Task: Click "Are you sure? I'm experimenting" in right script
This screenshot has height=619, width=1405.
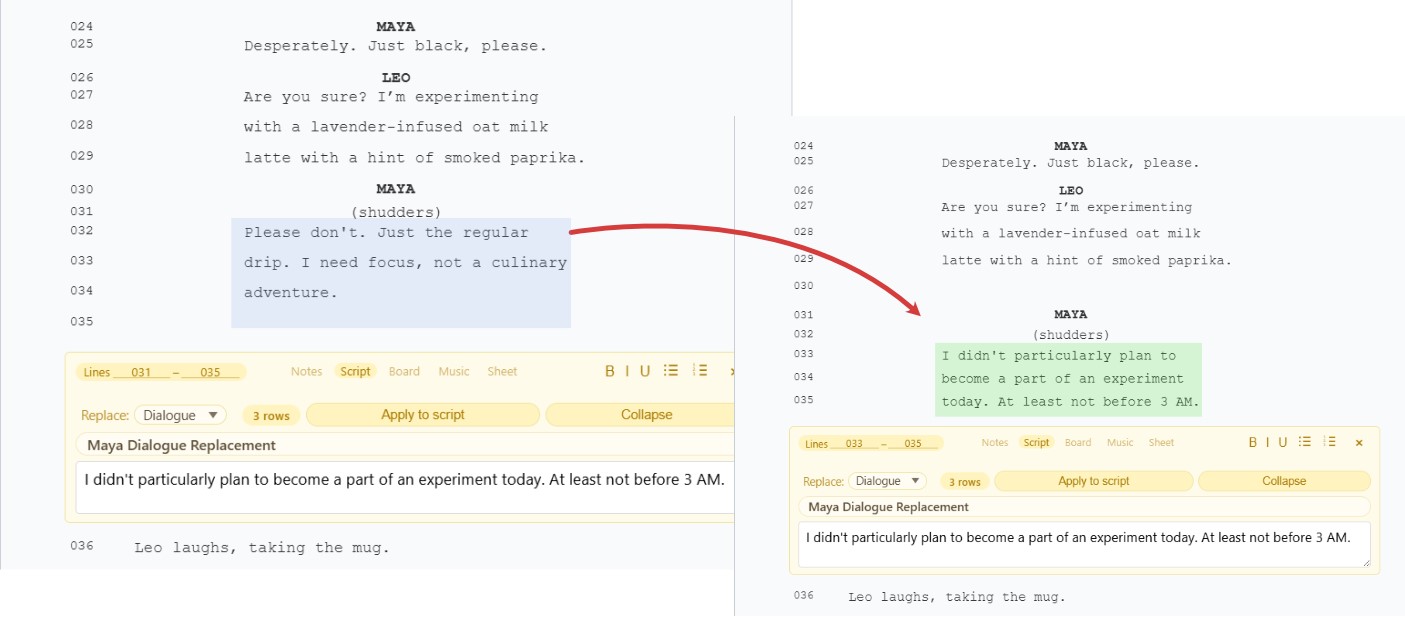Action: pos(1067,208)
